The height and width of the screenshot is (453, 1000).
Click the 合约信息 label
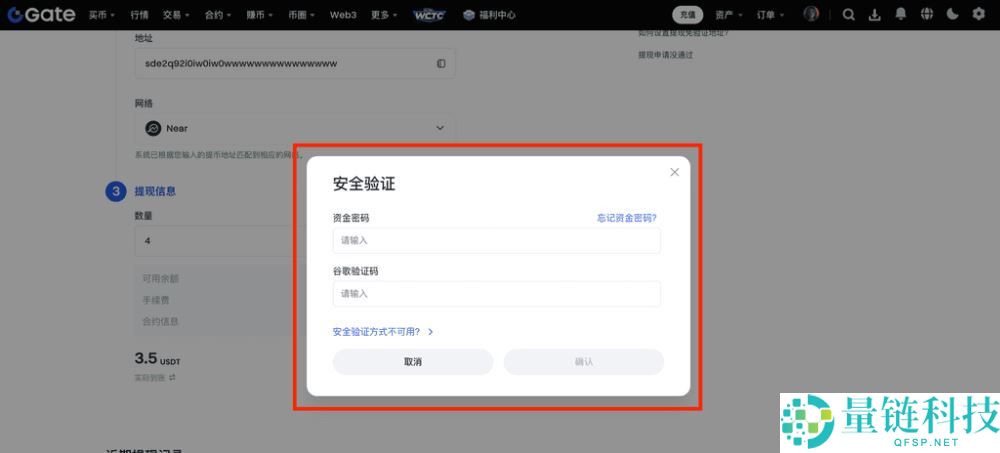click(161, 322)
